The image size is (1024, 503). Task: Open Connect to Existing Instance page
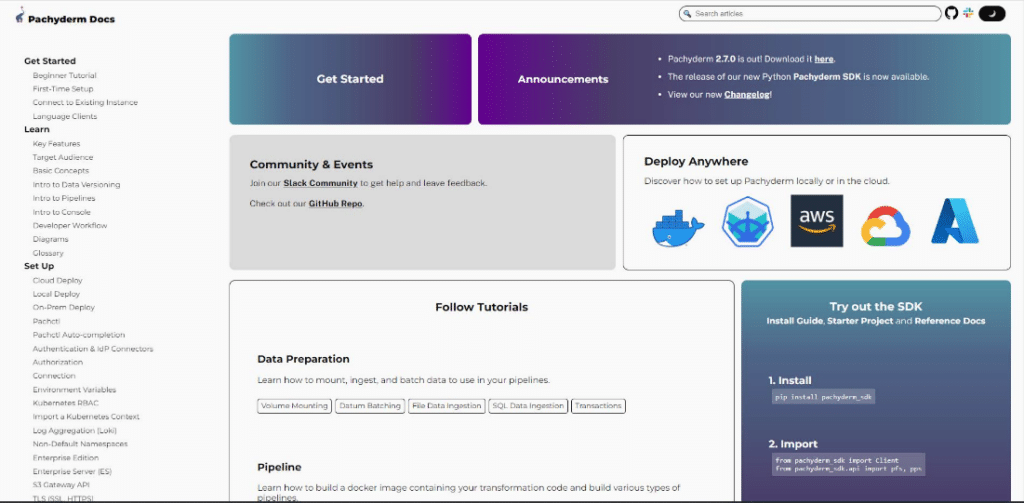click(x=85, y=103)
